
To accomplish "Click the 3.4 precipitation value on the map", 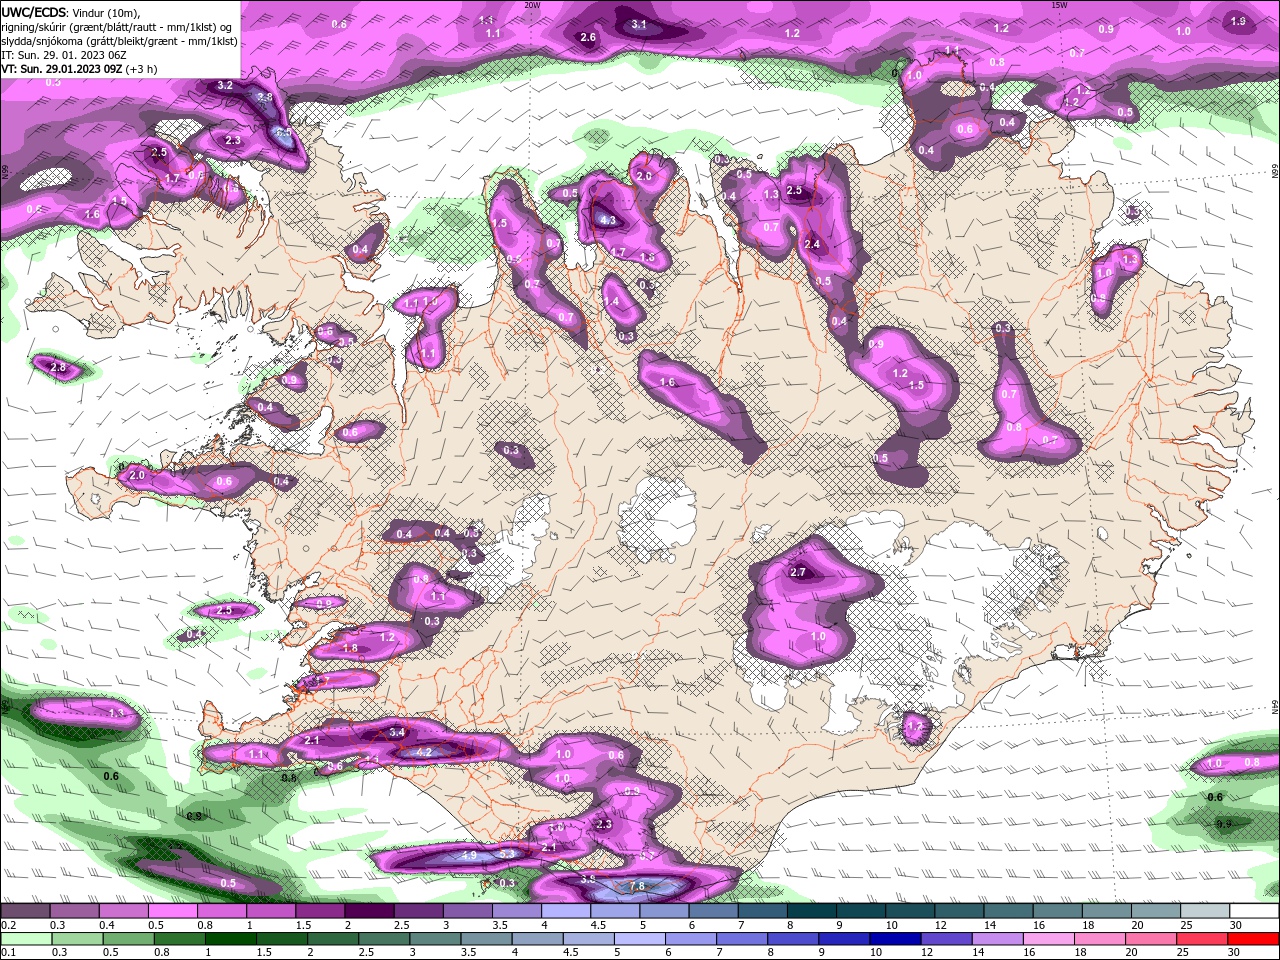I will [x=397, y=733].
